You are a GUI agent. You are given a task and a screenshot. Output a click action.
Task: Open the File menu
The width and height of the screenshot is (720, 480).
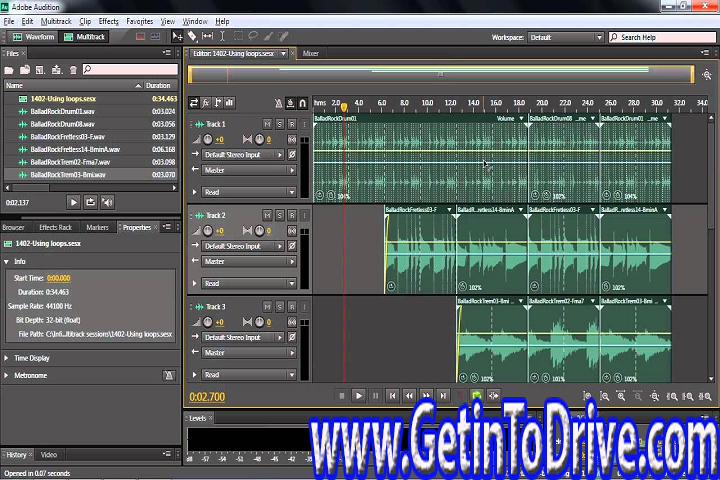[x=9, y=22]
